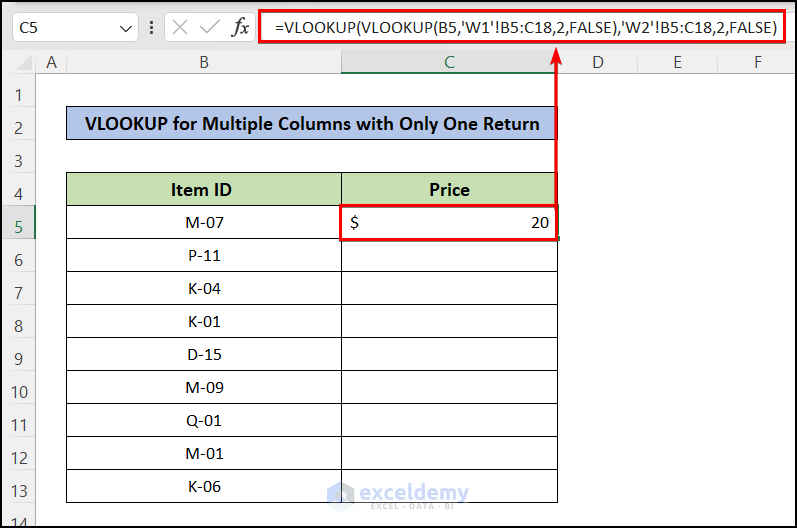Select the 'Item ID' header cell
Image resolution: width=797 pixels, height=528 pixels.
(204, 190)
